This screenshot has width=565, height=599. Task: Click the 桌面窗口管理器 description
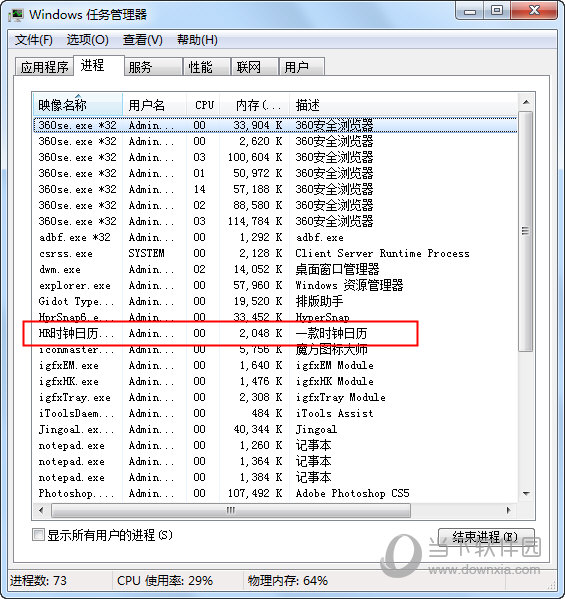click(x=337, y=270)
